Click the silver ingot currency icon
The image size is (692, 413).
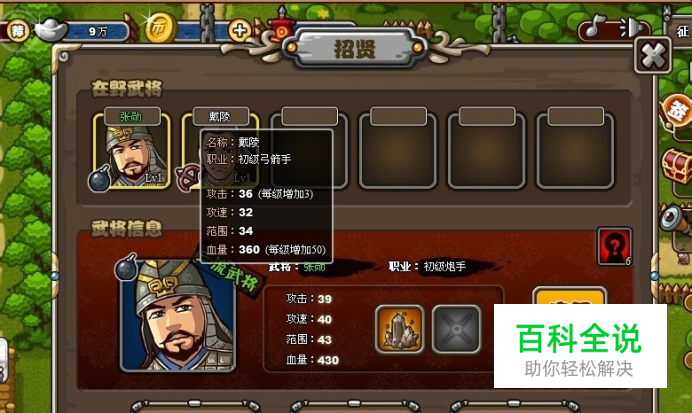point(51,30)
